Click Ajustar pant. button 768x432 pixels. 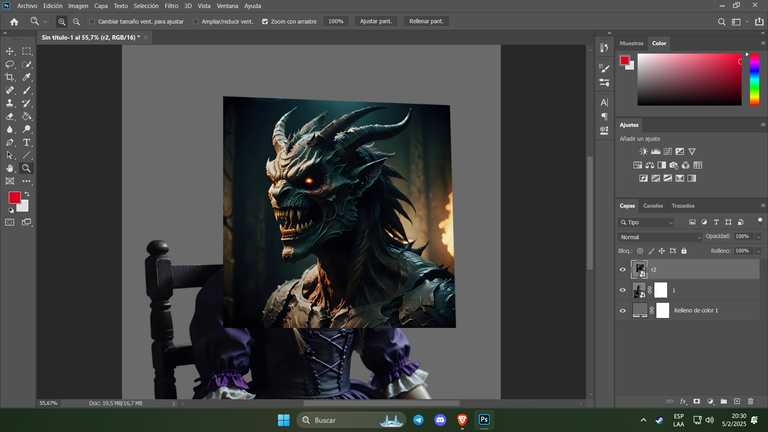(x=376, y=22)
